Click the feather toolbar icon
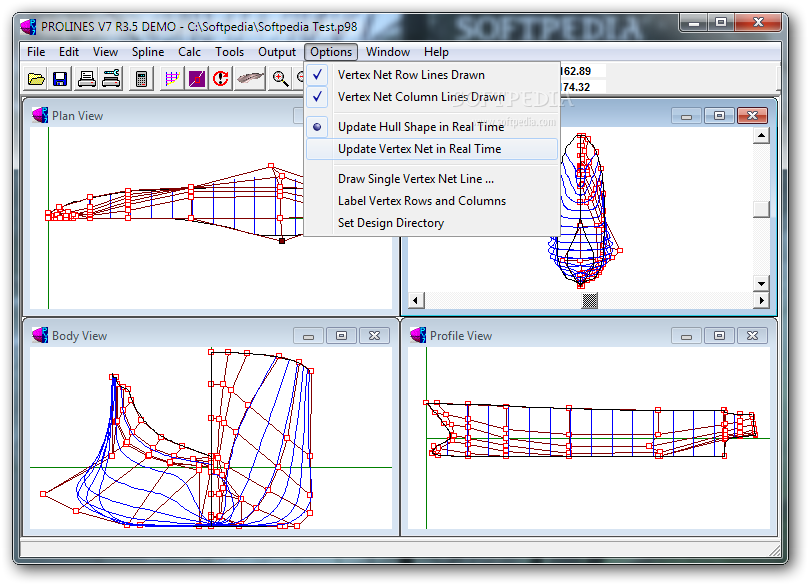This screenshot has width=809, height=585. tap(250, 79)
